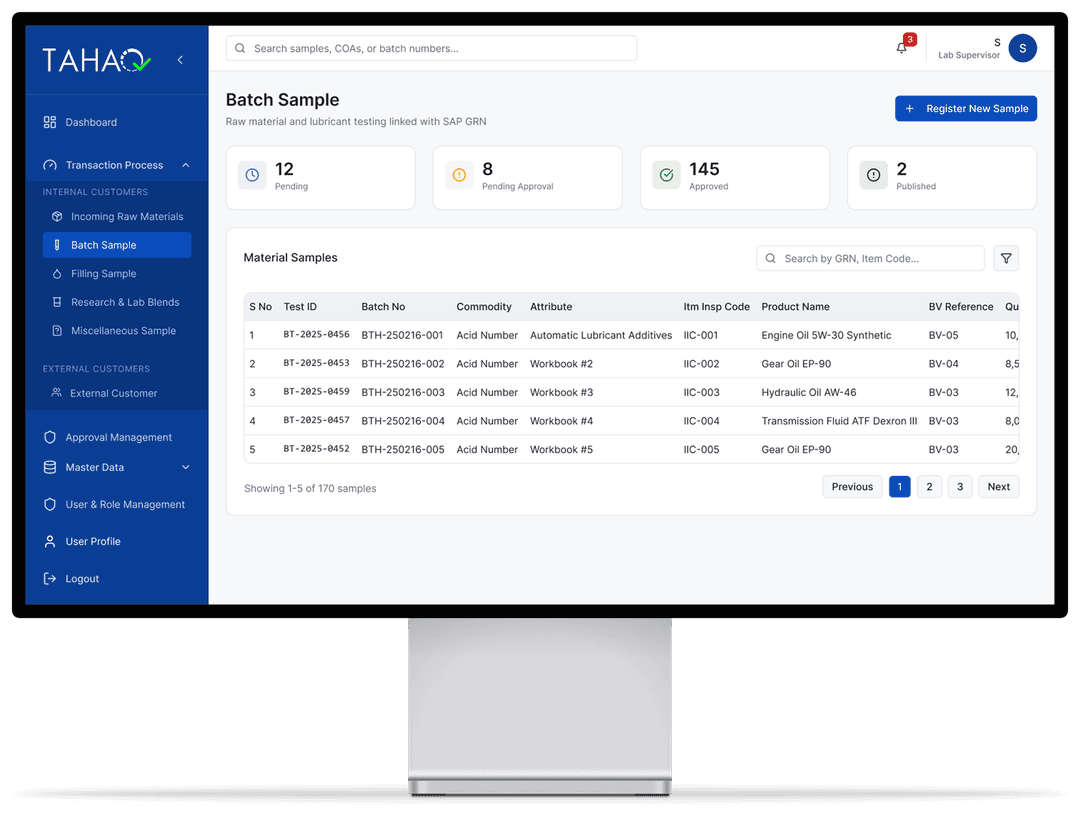
Task: Click the Research & Lab Blends beaker icon
Action: tap(57, 302)
